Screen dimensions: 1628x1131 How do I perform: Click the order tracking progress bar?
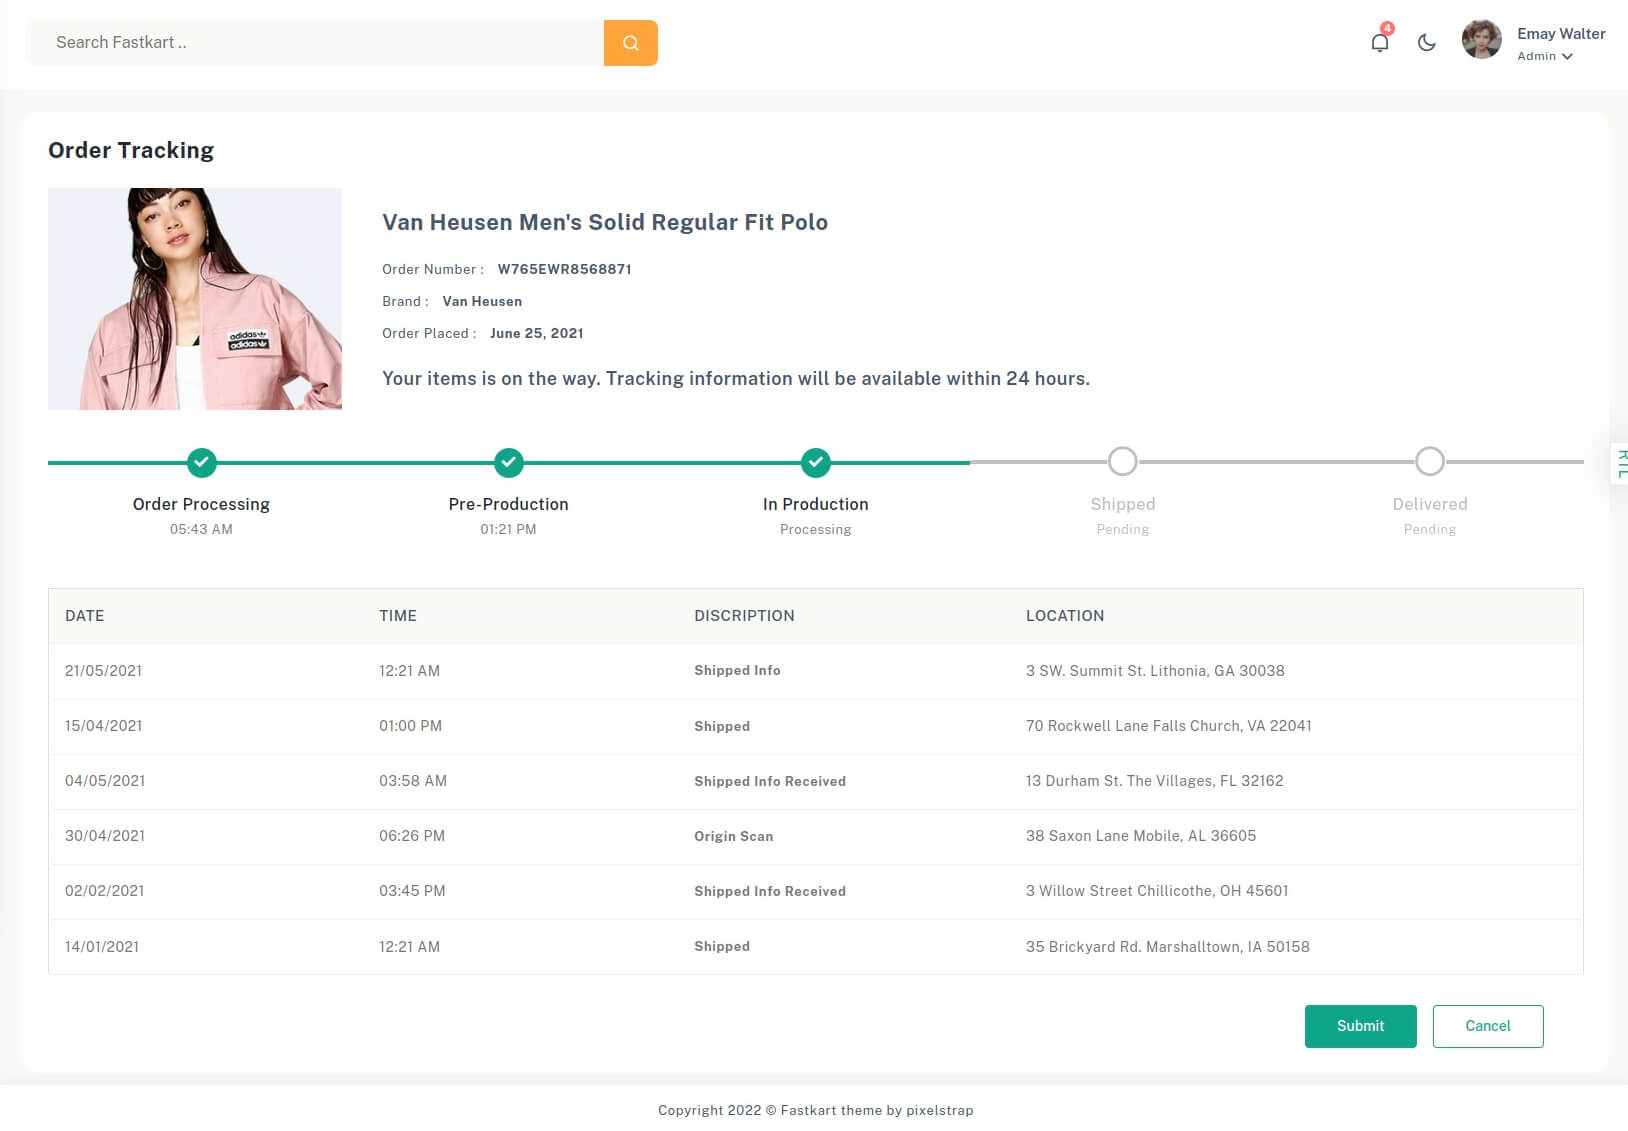click(x=660, y=463)
